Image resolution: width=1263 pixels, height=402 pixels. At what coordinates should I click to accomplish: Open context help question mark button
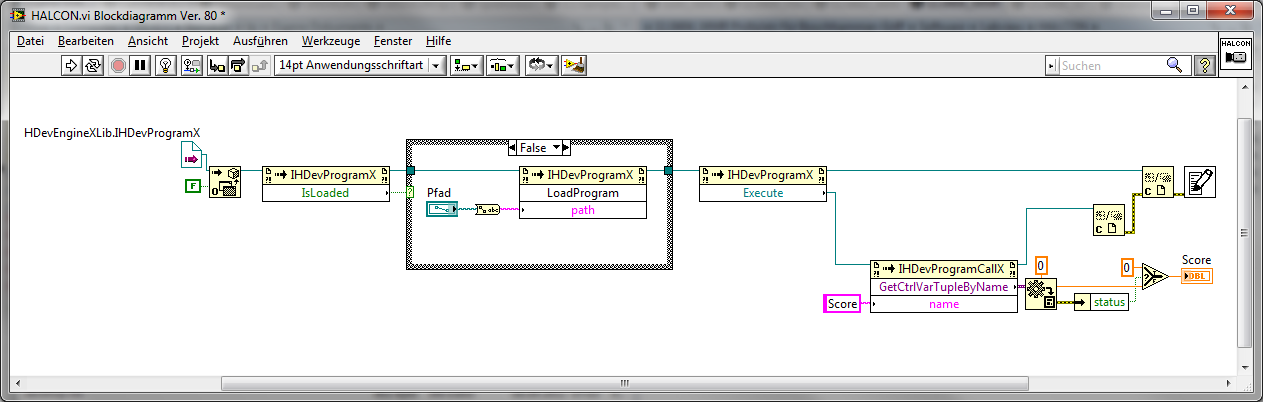point(1204,65)
